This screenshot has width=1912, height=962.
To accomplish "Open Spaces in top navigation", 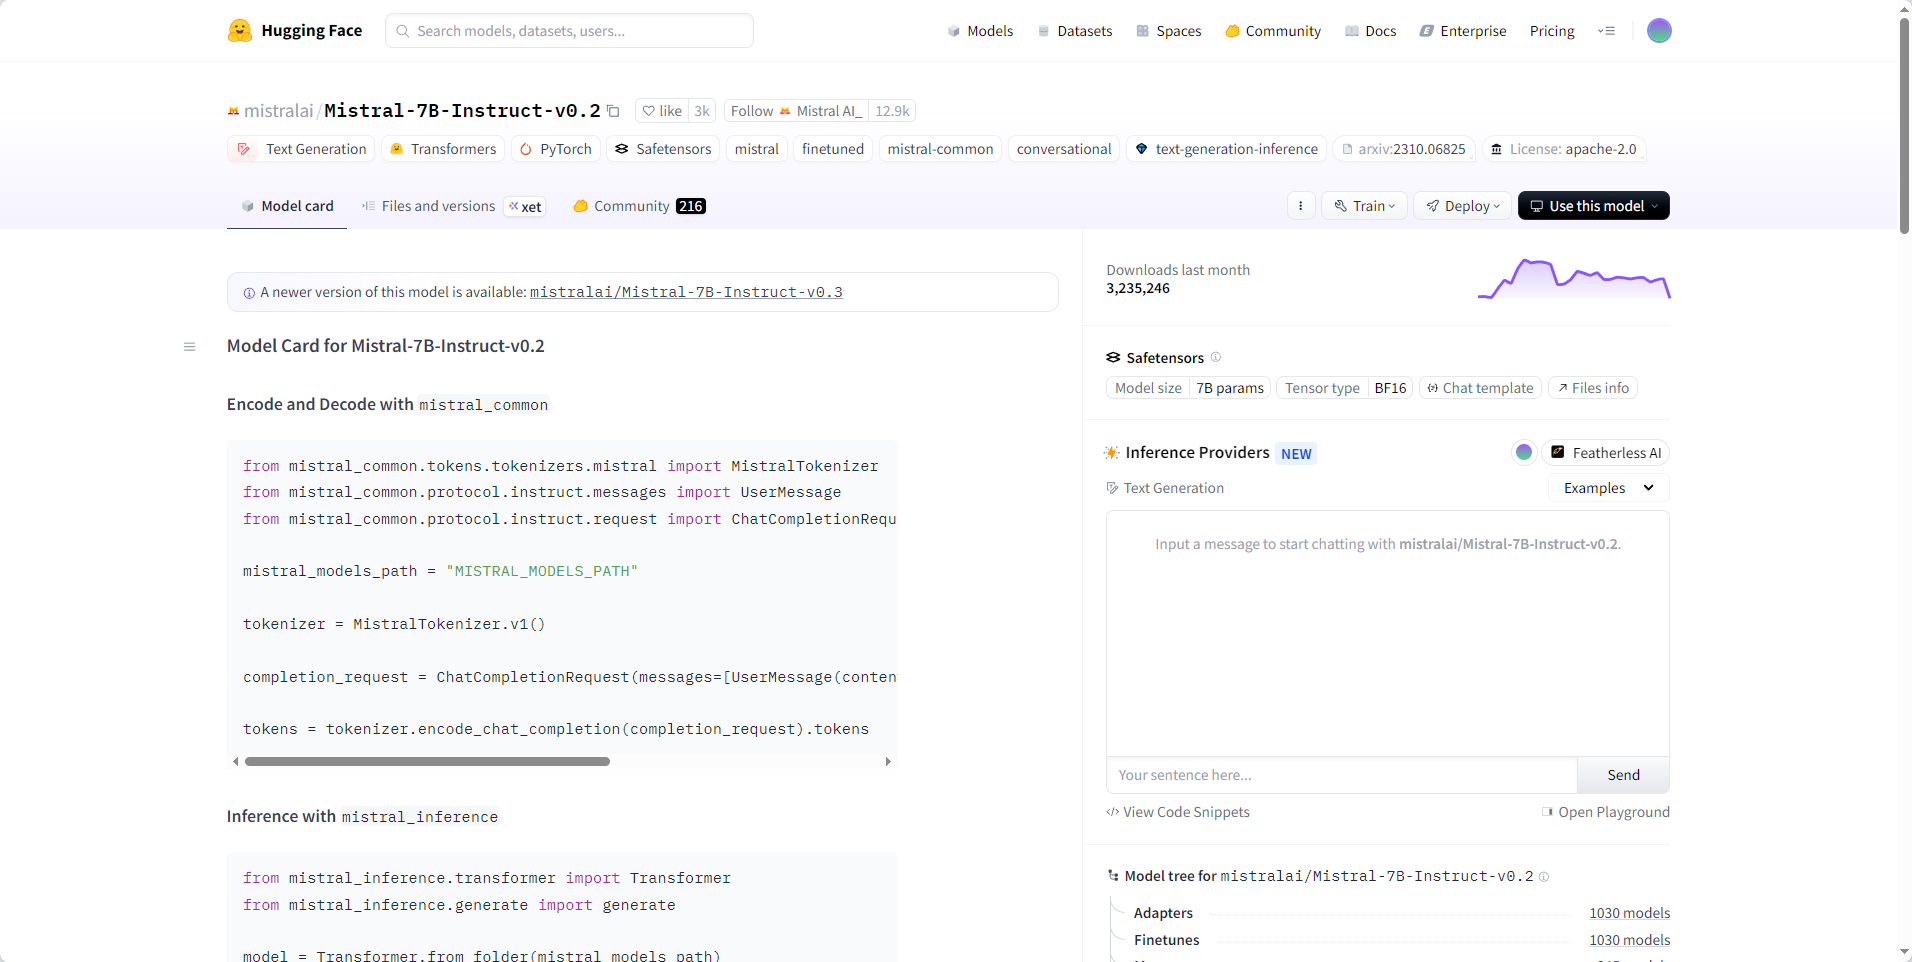I will [x=1169, y=31].
